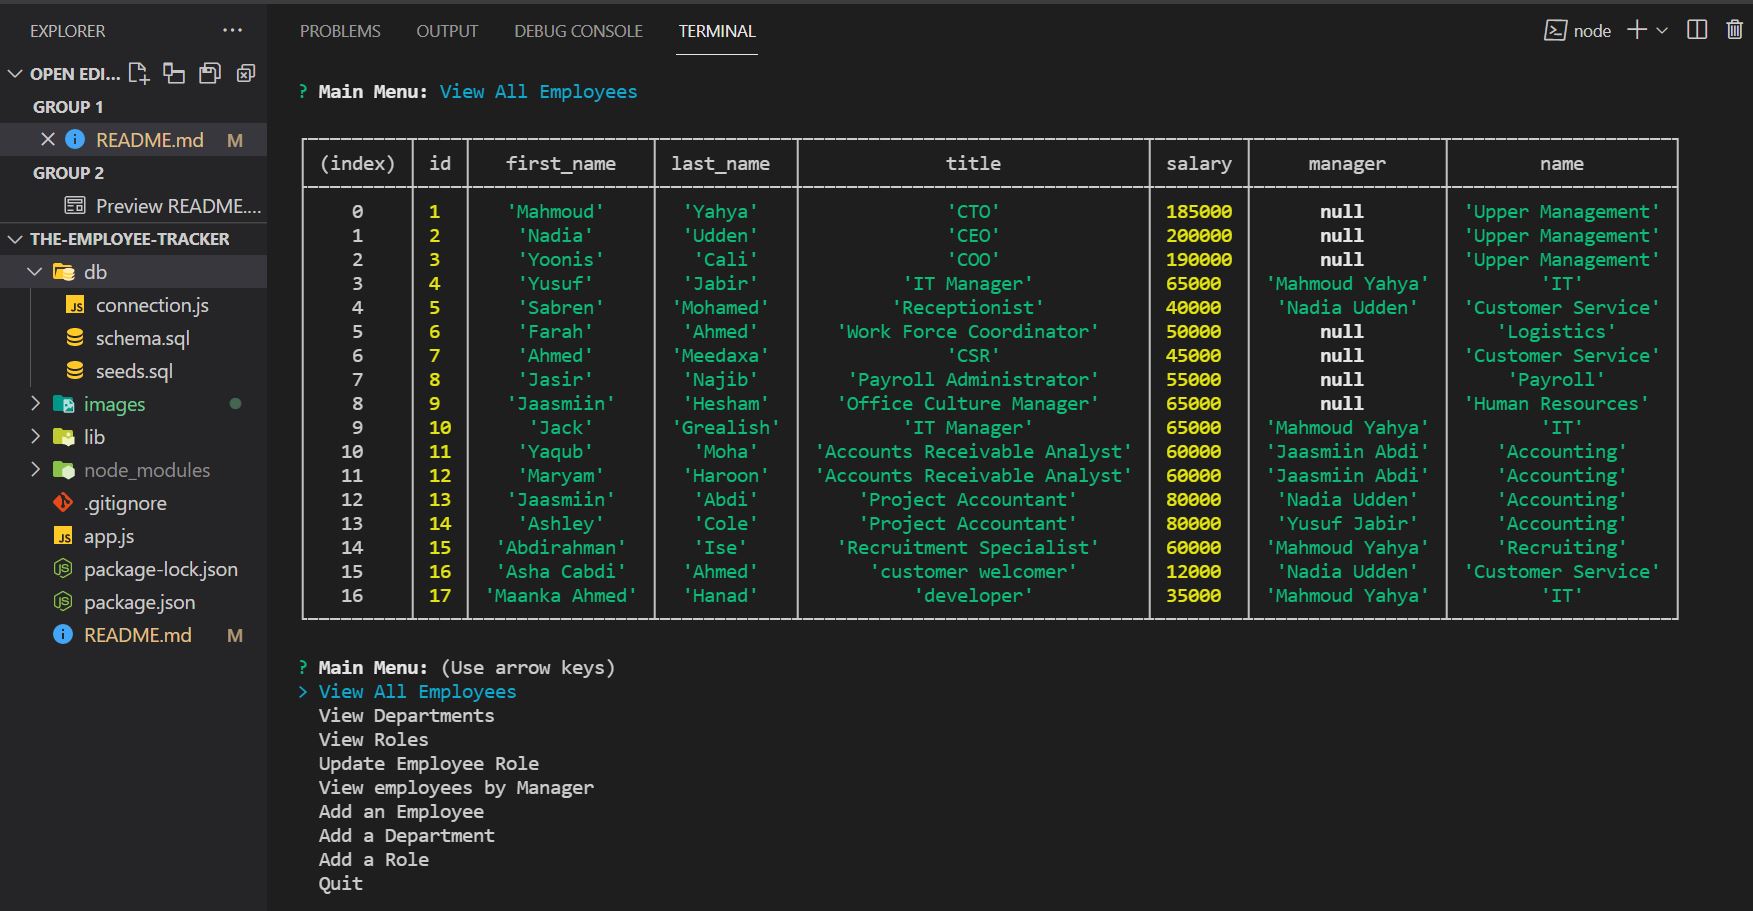
Task: Click the lib folder icon
Action: (x=64, y=437)
